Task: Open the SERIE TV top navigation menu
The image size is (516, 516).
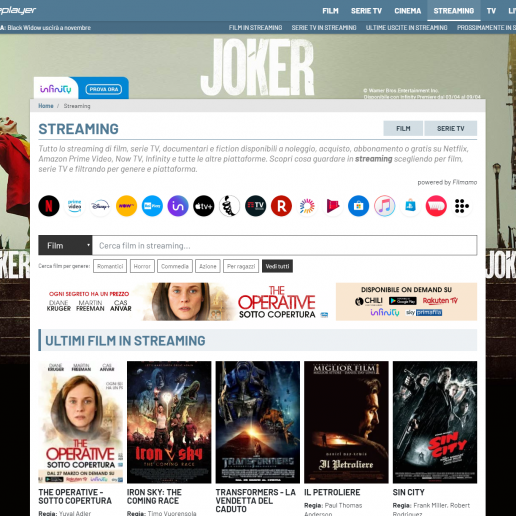Action: (x=366, y=11)
